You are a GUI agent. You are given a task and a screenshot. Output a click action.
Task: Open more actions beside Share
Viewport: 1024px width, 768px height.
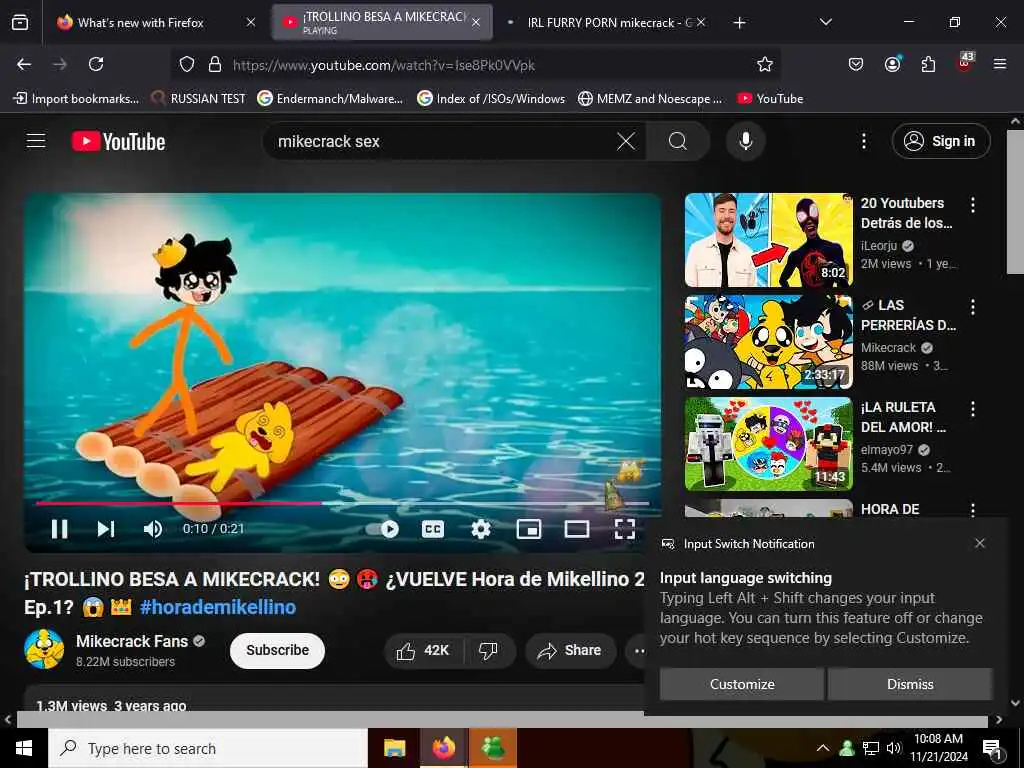click(x=639, y=650)
